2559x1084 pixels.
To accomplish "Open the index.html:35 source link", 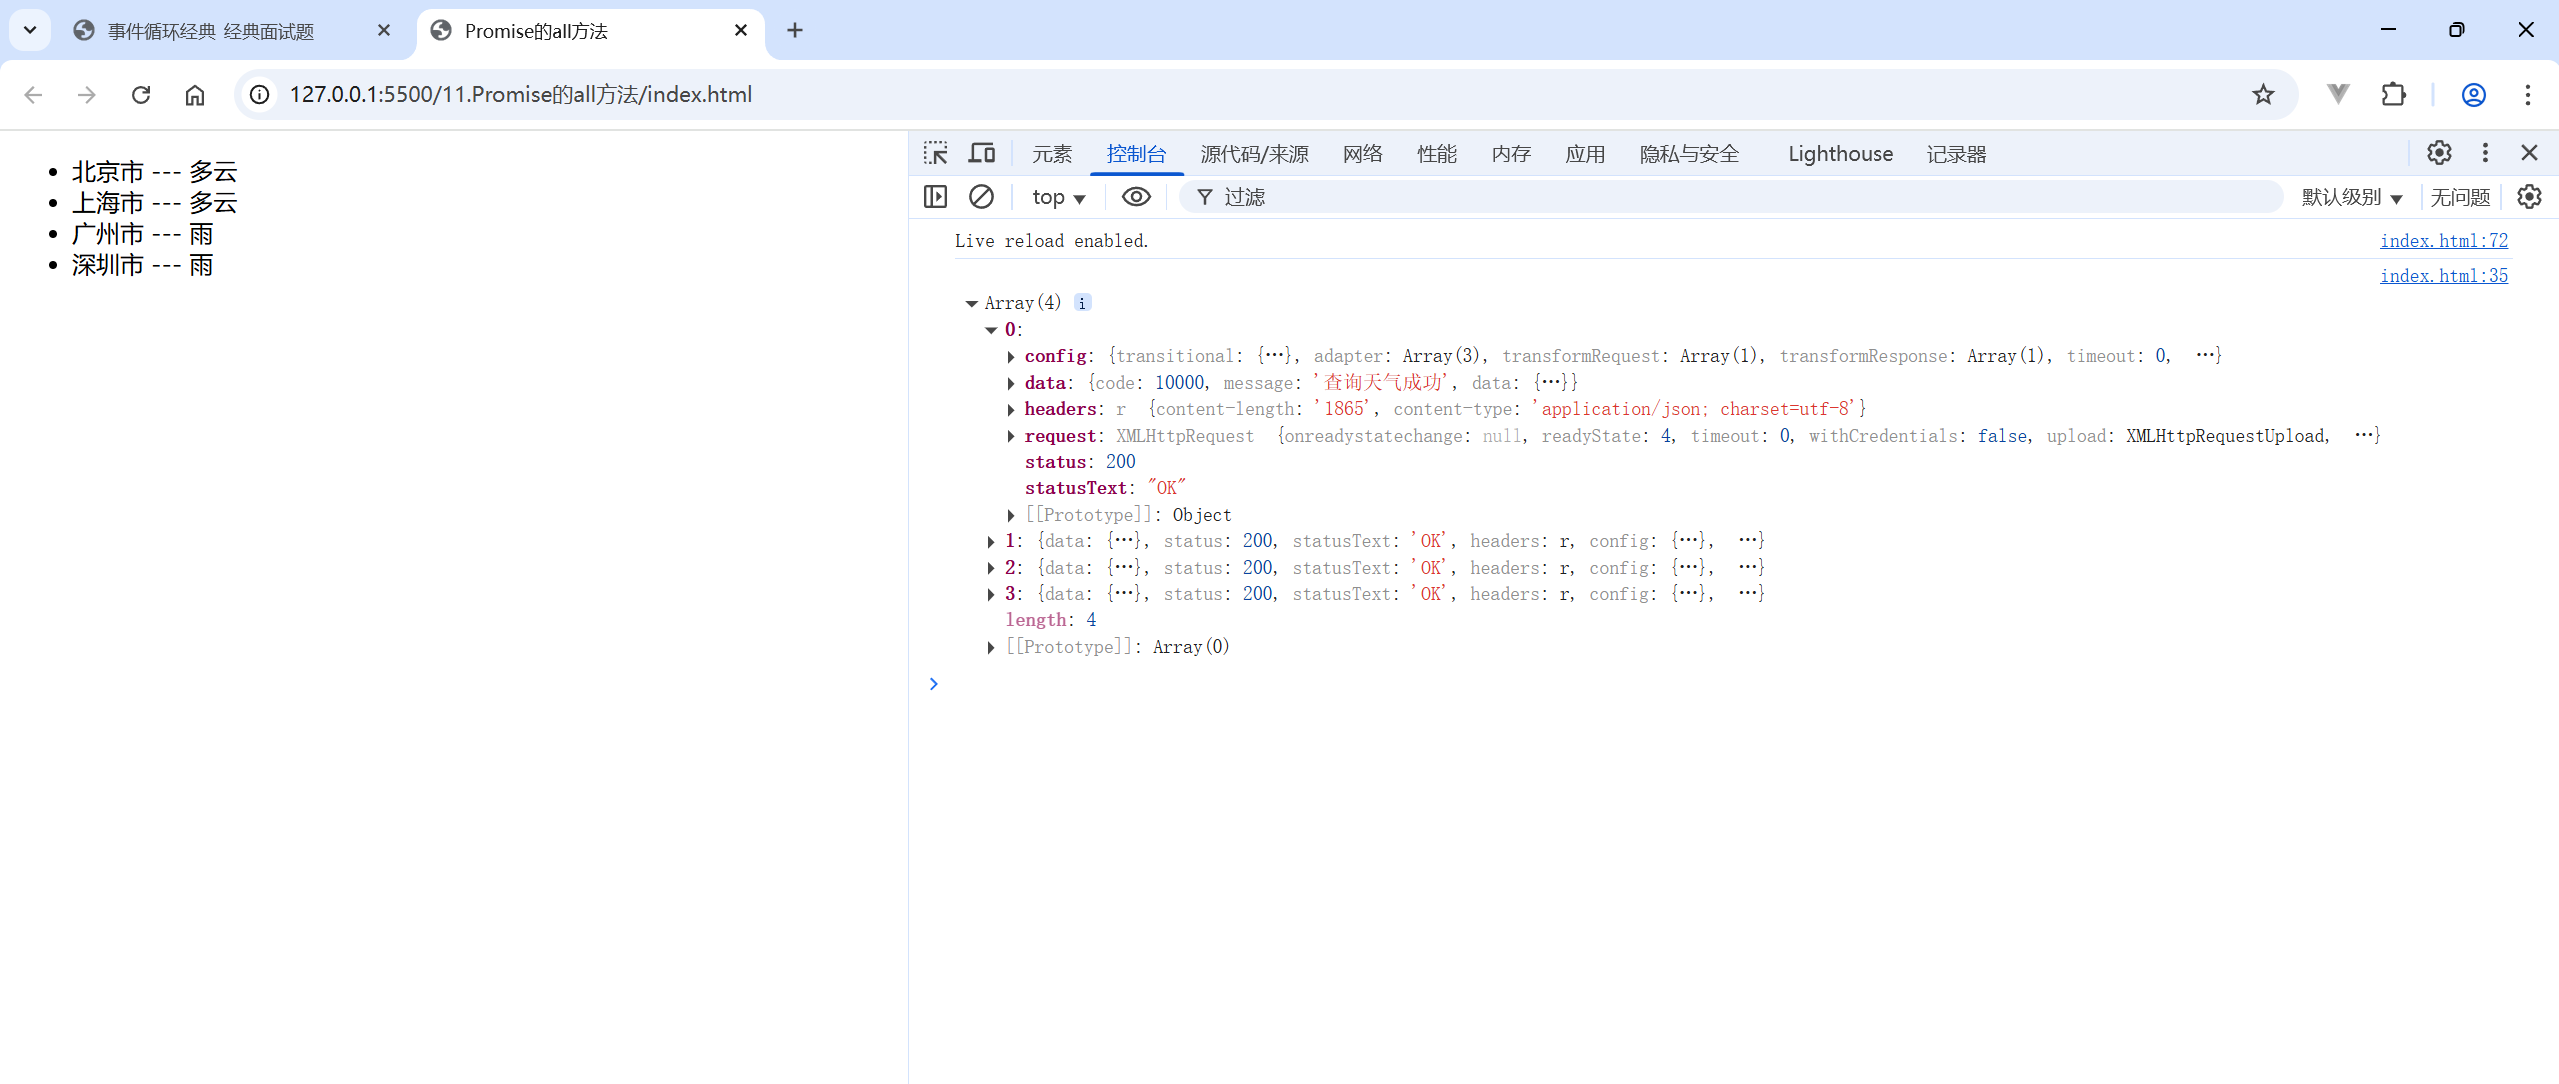I will coord(2443,276).
